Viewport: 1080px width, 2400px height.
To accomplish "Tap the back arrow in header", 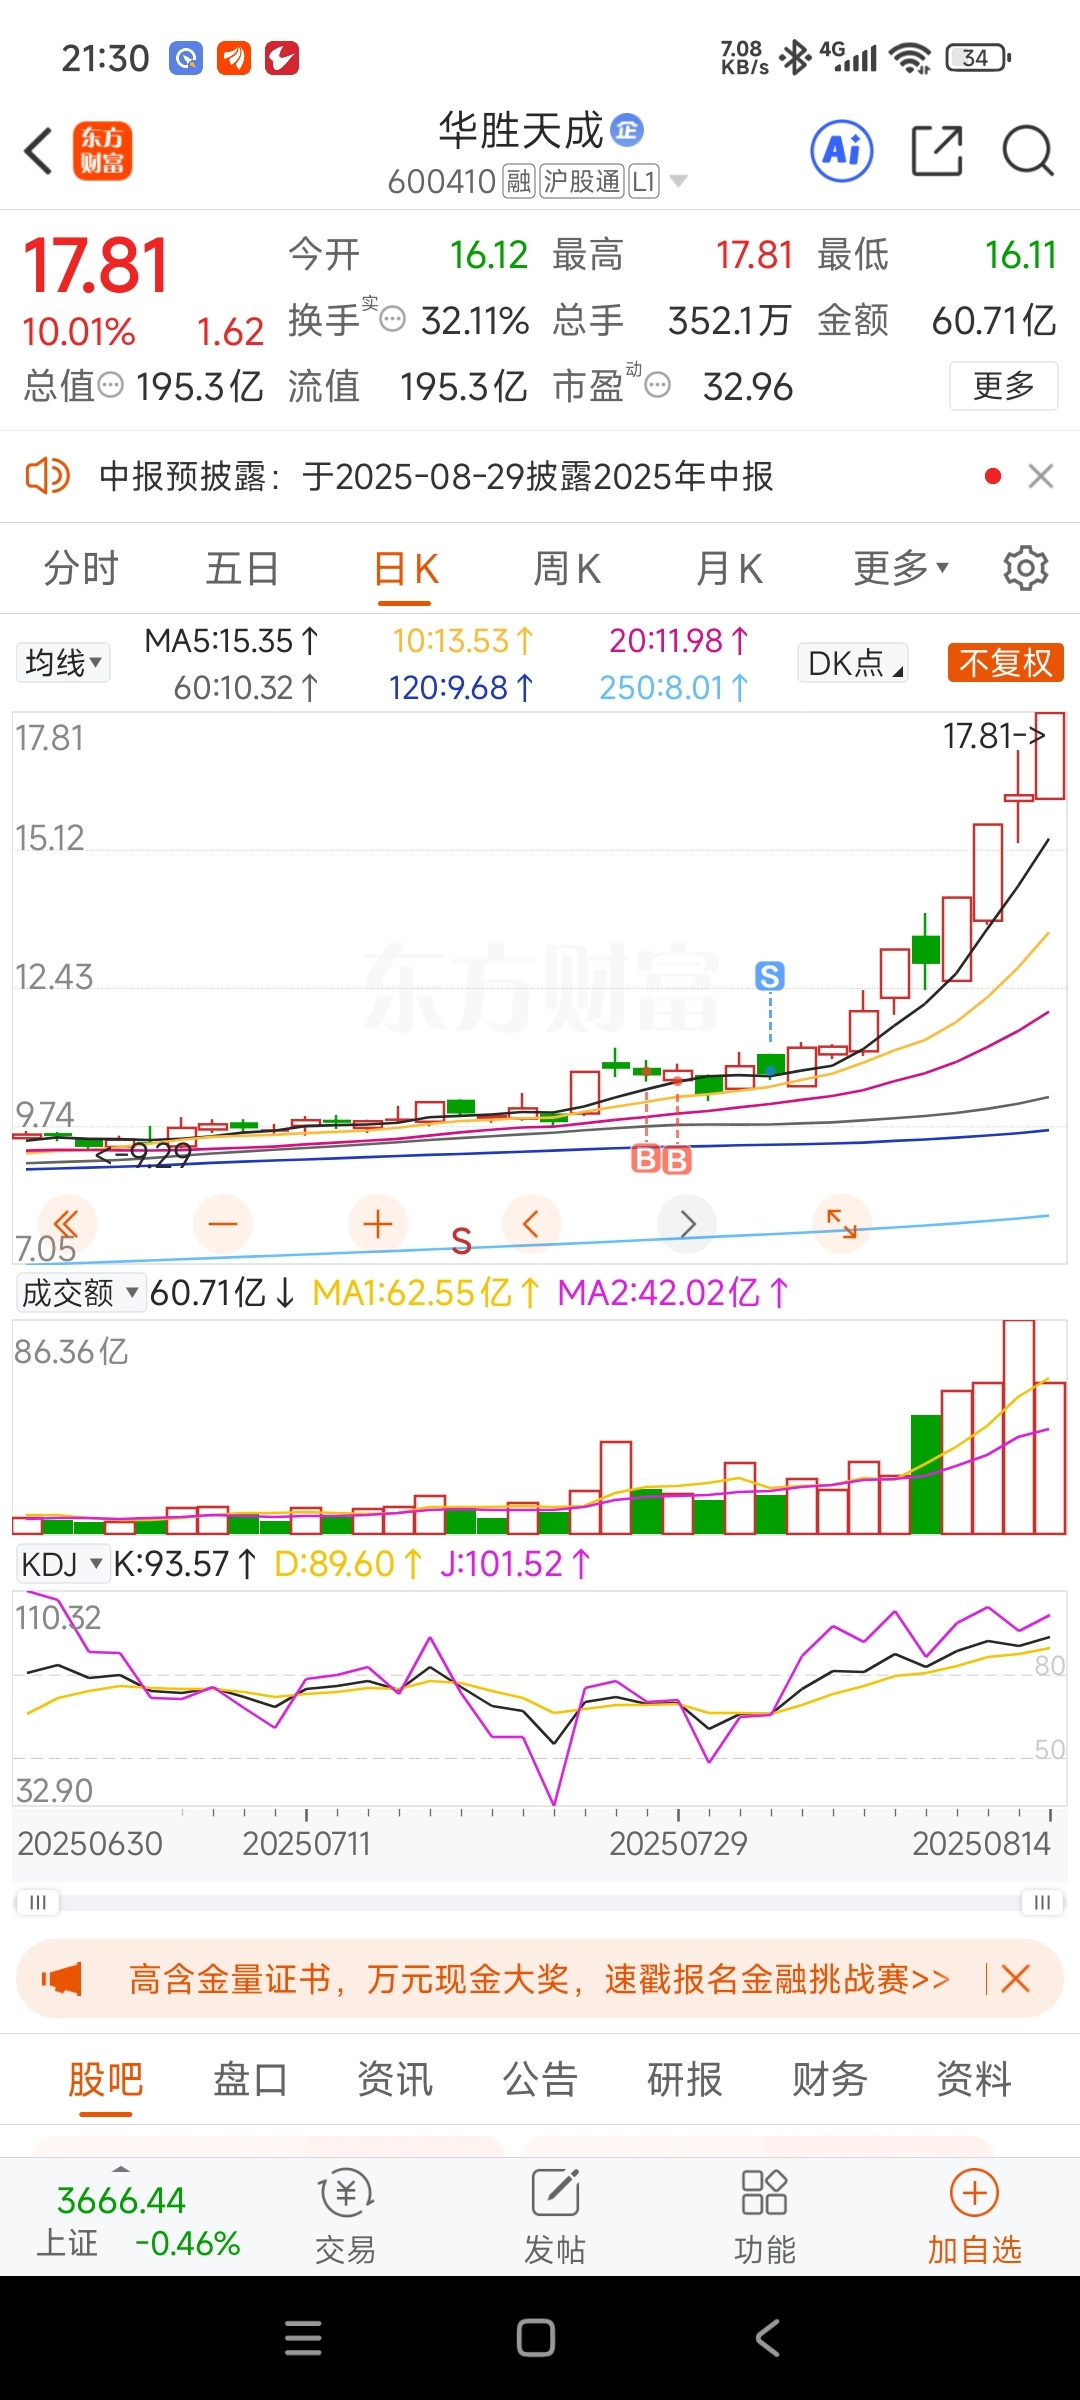I will tap(38, 152).
